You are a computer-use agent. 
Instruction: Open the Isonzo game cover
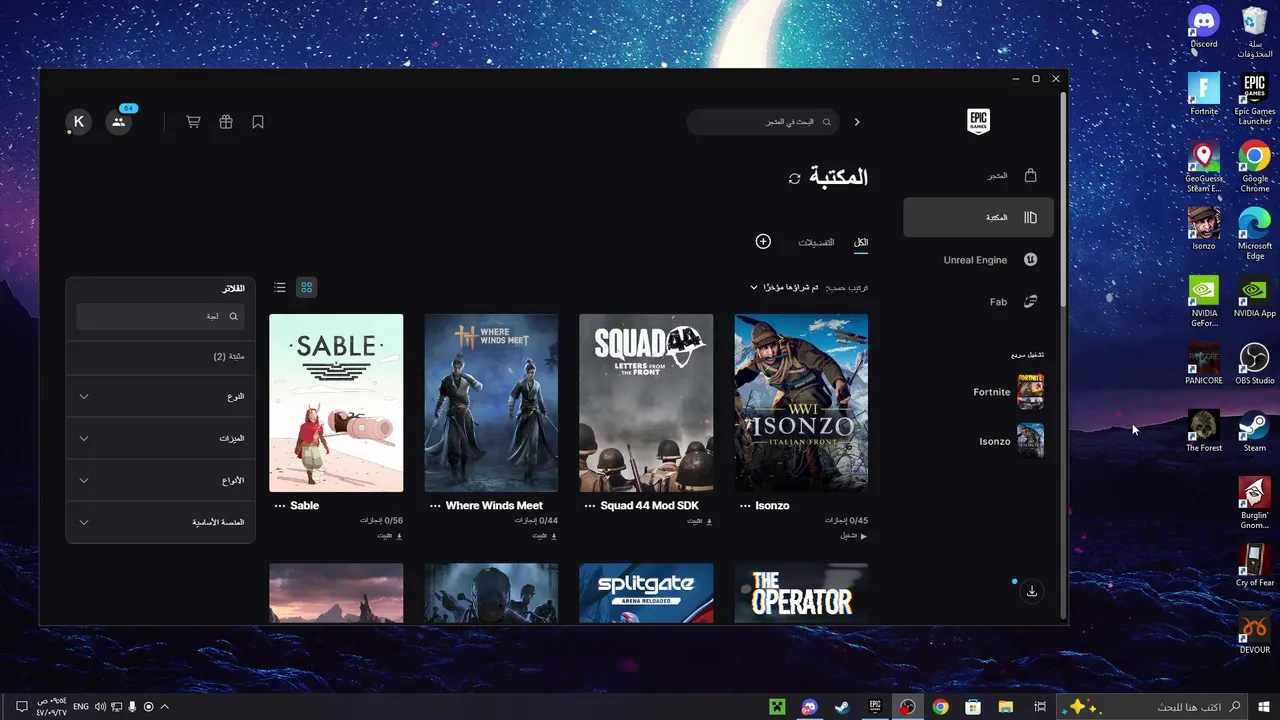(x=801, y=403)
